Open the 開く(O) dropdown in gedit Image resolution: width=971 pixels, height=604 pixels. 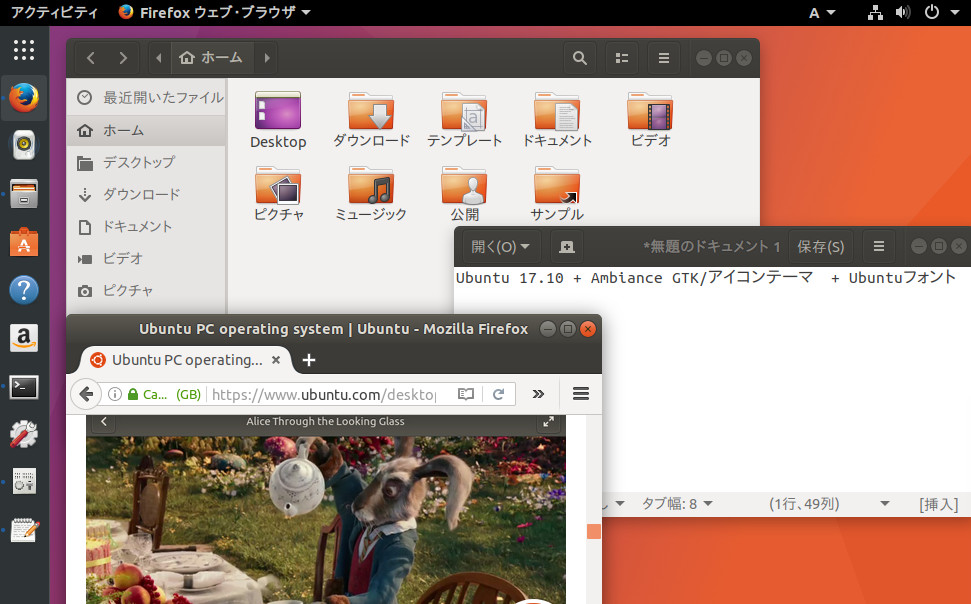click(x=497, y=246)
